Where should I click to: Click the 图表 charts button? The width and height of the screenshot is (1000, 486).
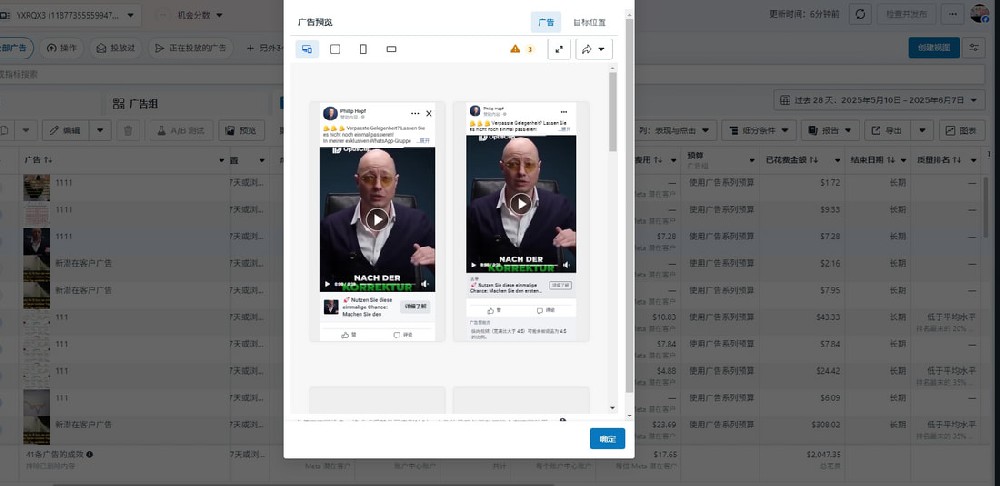coord(962,131)
